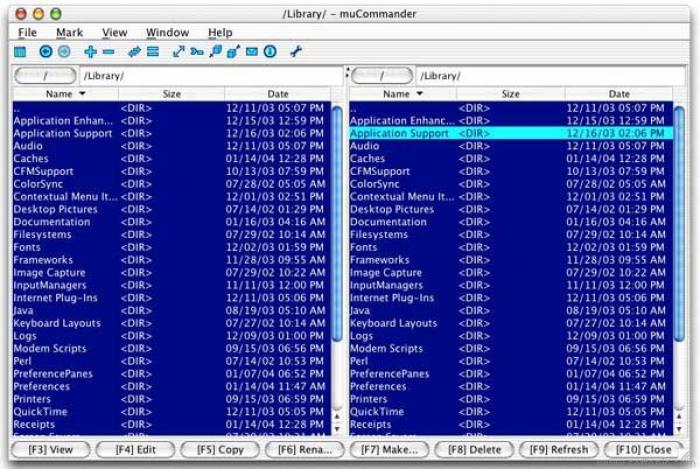Click the [F4] Edit button
This screenshot has width=700, height=469.
coord(135,450)
